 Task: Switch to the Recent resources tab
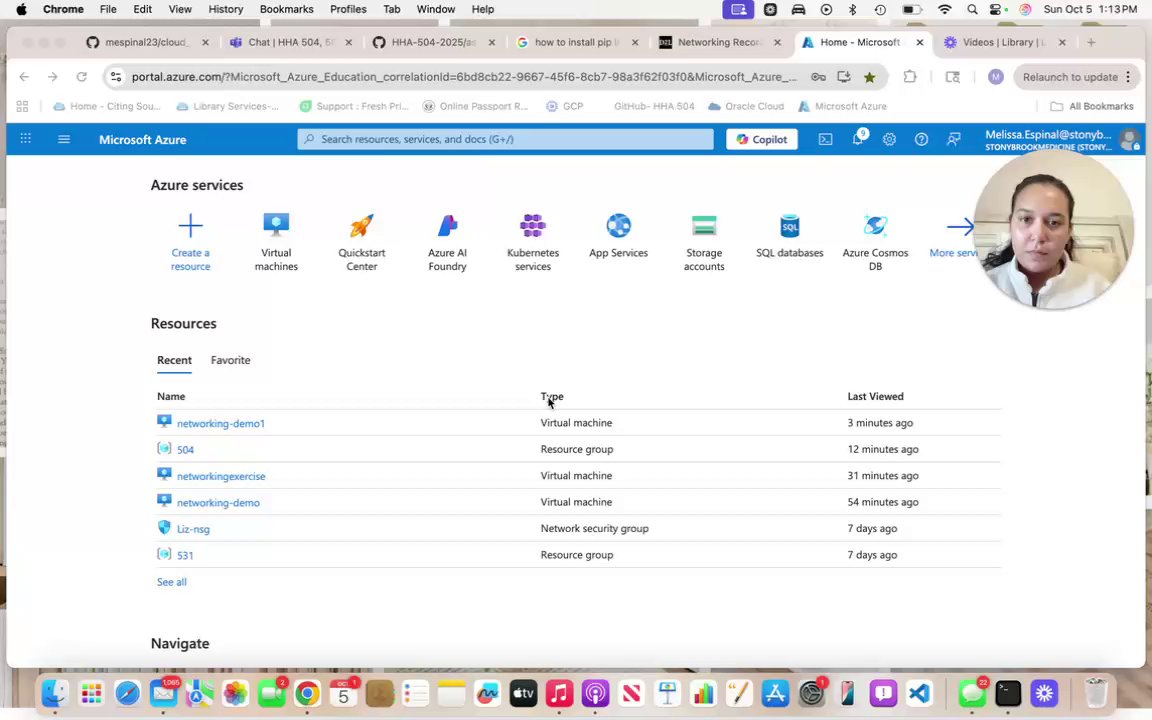pyautogui.click(x=174, y=360)
